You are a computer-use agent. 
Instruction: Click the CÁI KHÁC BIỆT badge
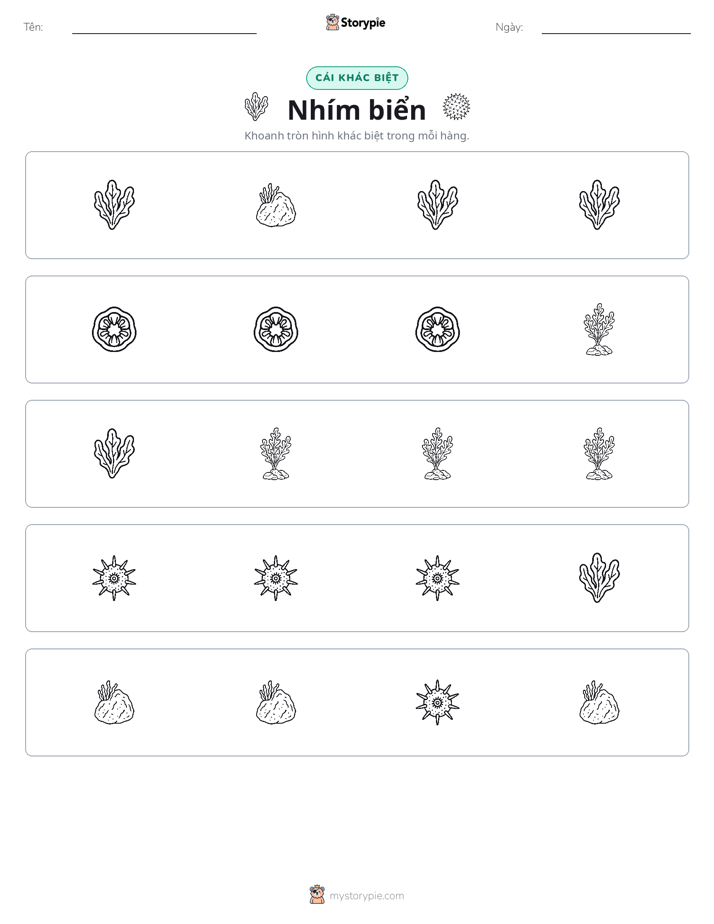[357, 78]
